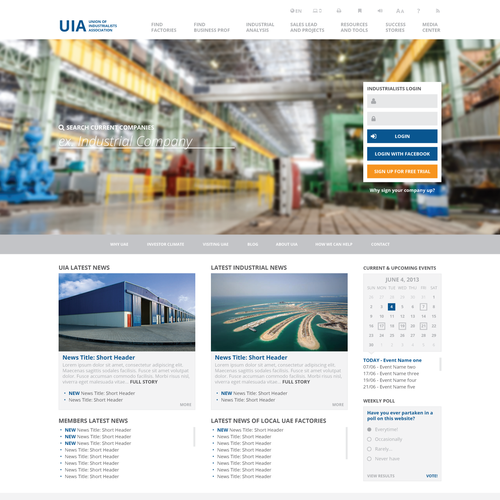Click the bookmark page icon
The image size is (500, 500).
coord(360,11)
